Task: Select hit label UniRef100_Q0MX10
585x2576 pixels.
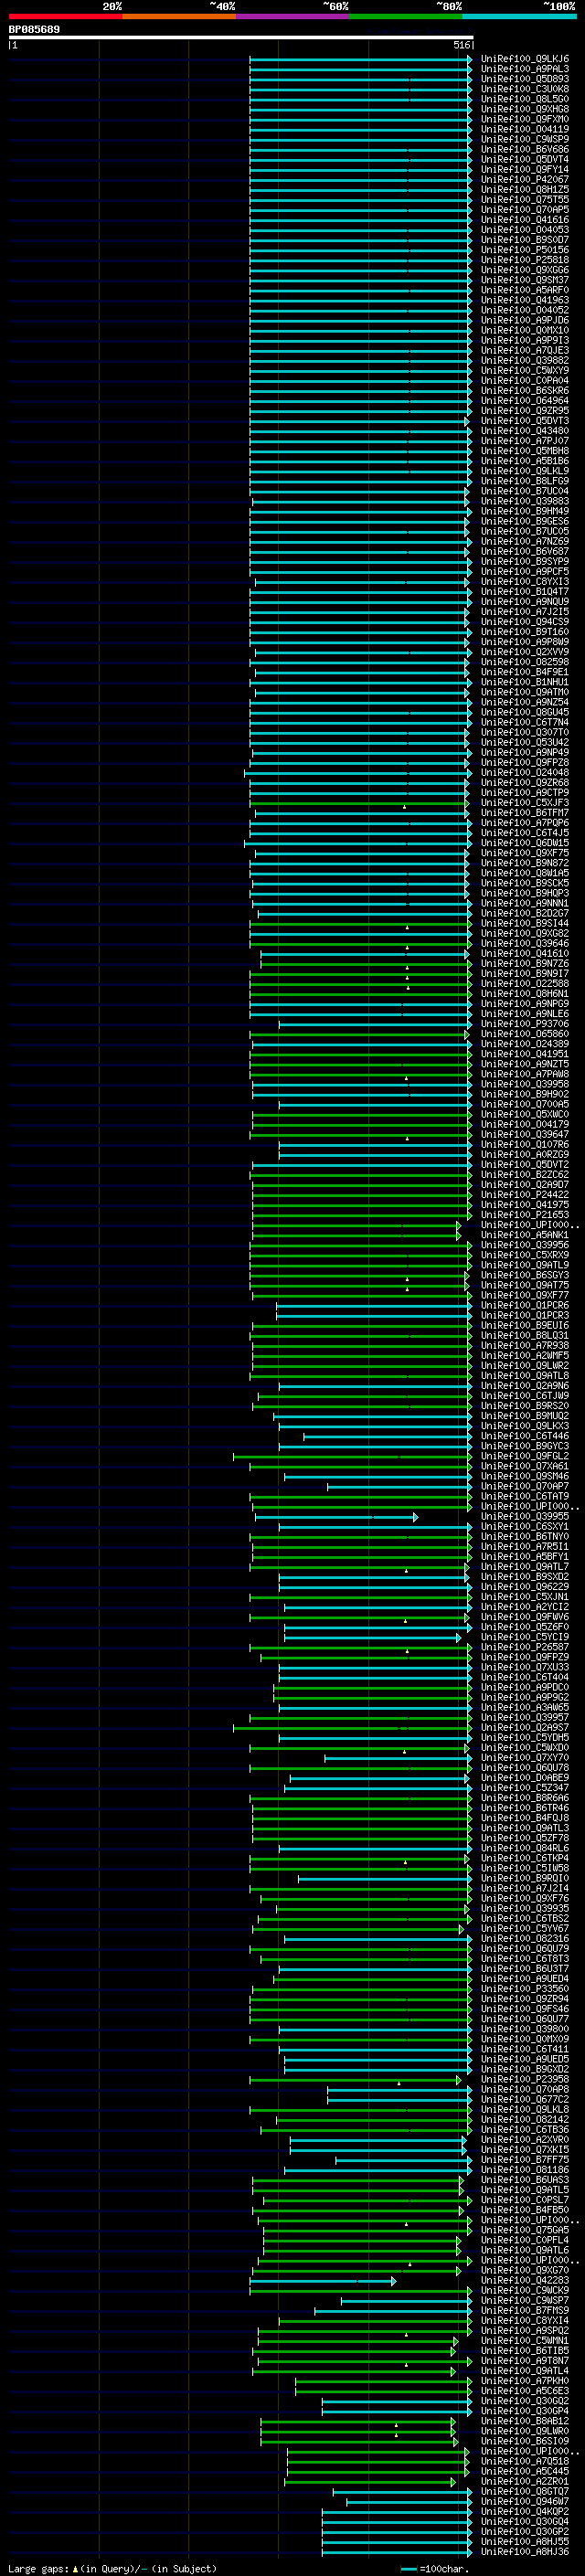Action: (x=525, y=330)
